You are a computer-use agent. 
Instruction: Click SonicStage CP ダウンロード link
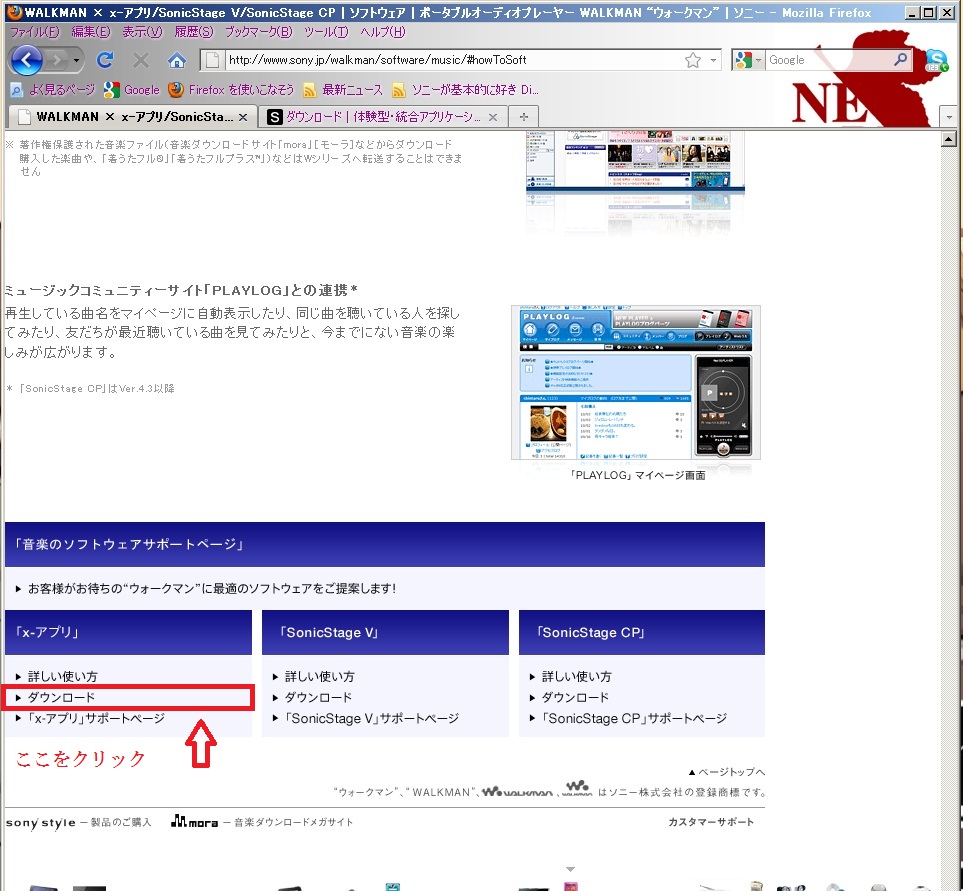[x=575, y=698]
